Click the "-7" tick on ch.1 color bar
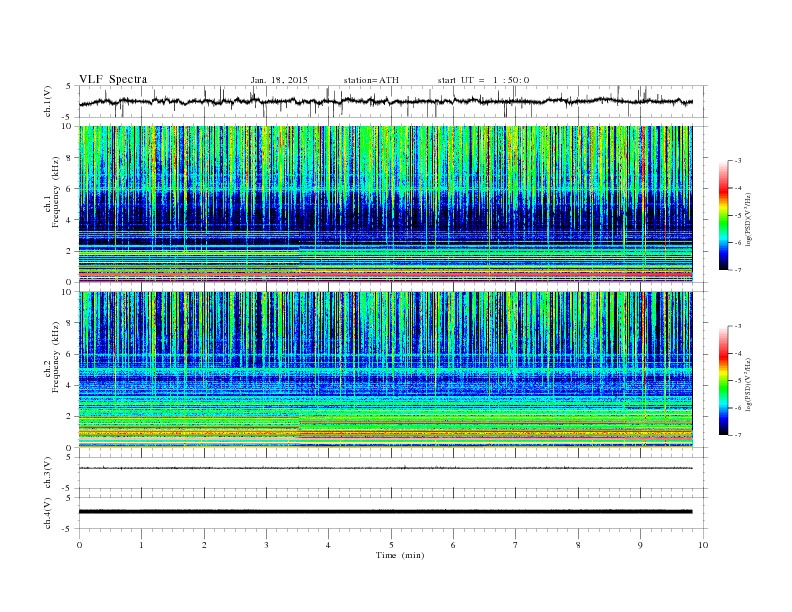 click(x=738, y=270)
